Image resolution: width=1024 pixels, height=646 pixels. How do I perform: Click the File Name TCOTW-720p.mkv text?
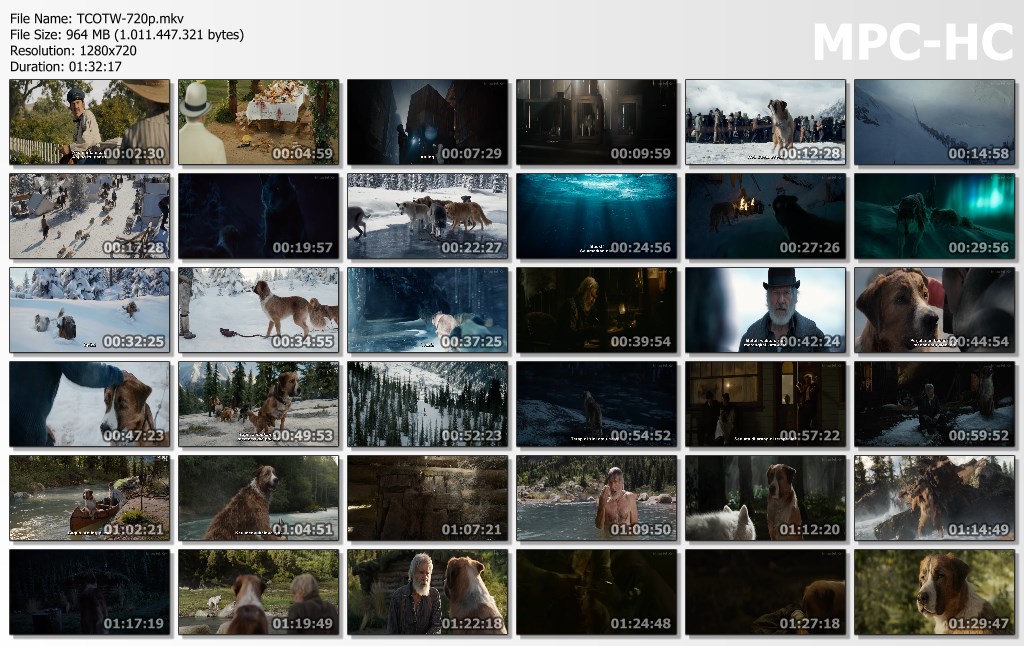tap(97, 18)
